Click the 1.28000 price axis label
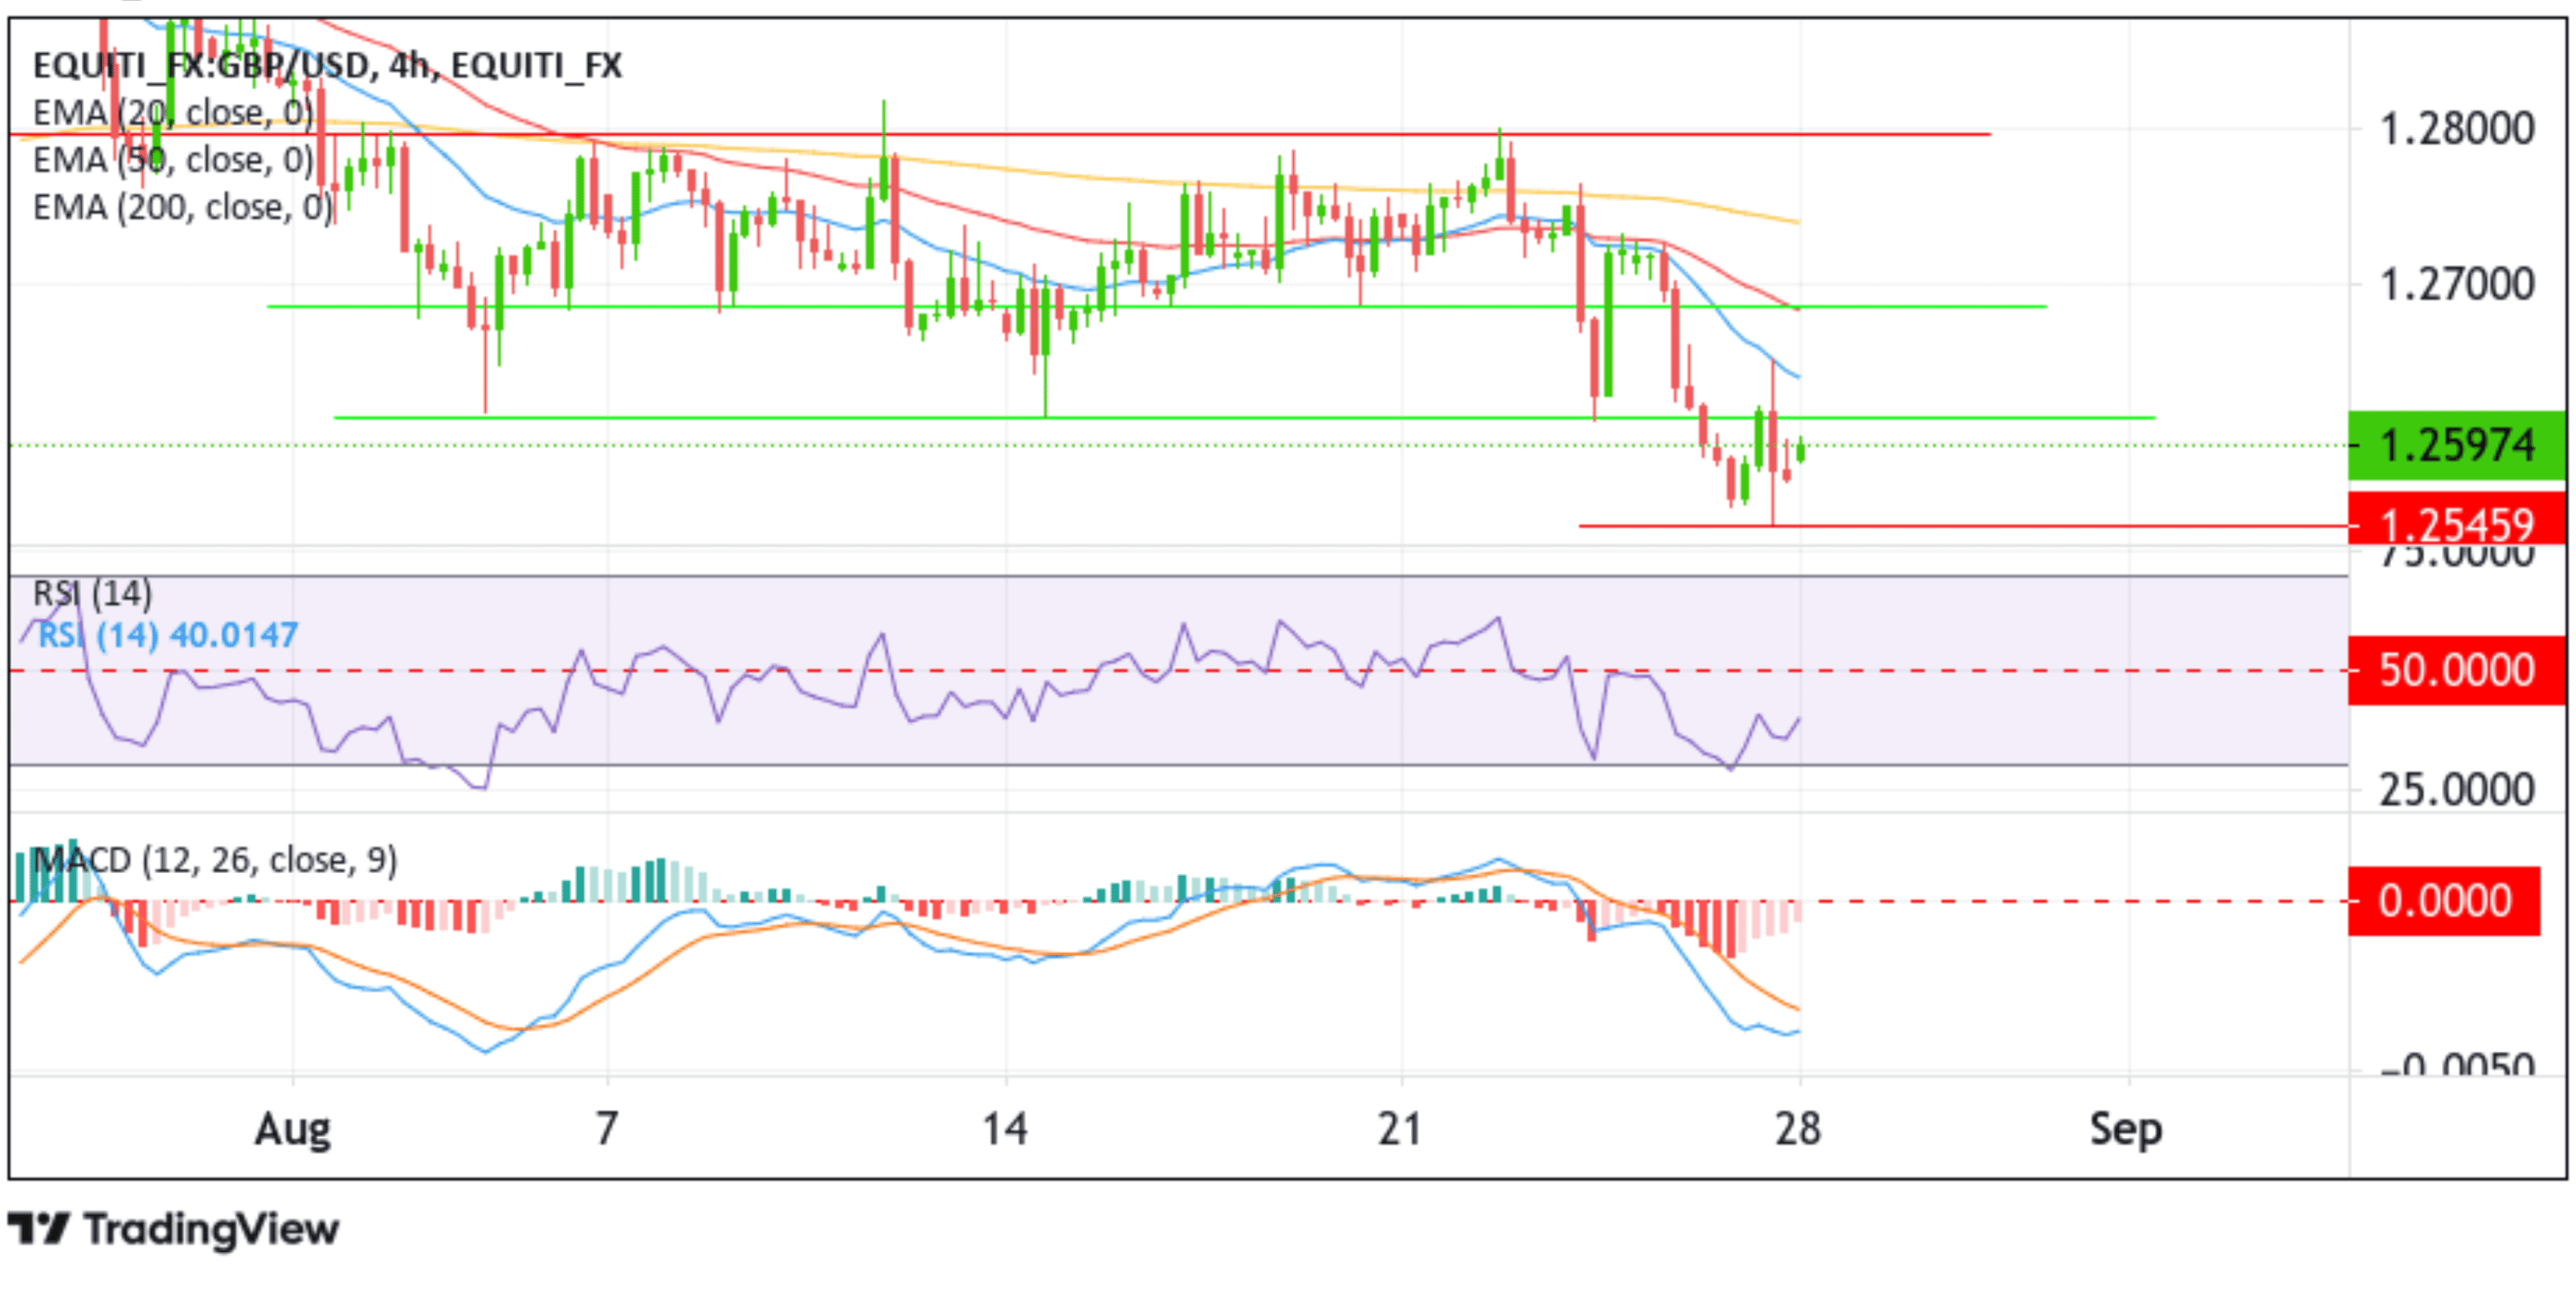 point(2457,130)
